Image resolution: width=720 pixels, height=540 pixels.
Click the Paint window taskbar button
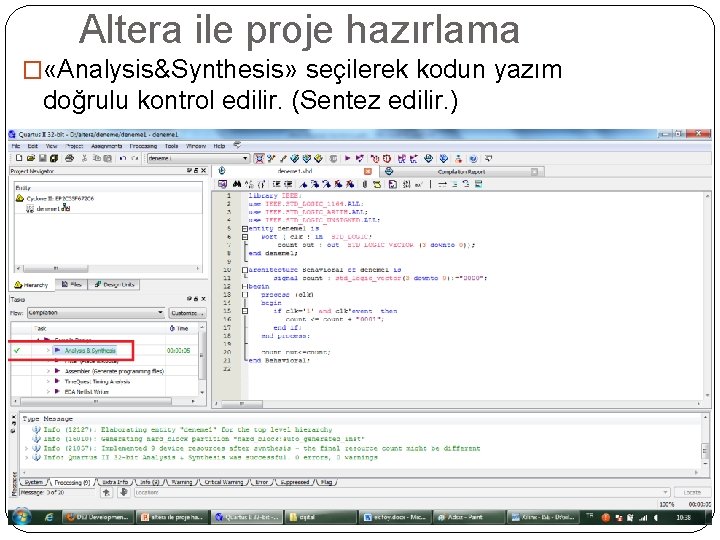click(467, 517)
